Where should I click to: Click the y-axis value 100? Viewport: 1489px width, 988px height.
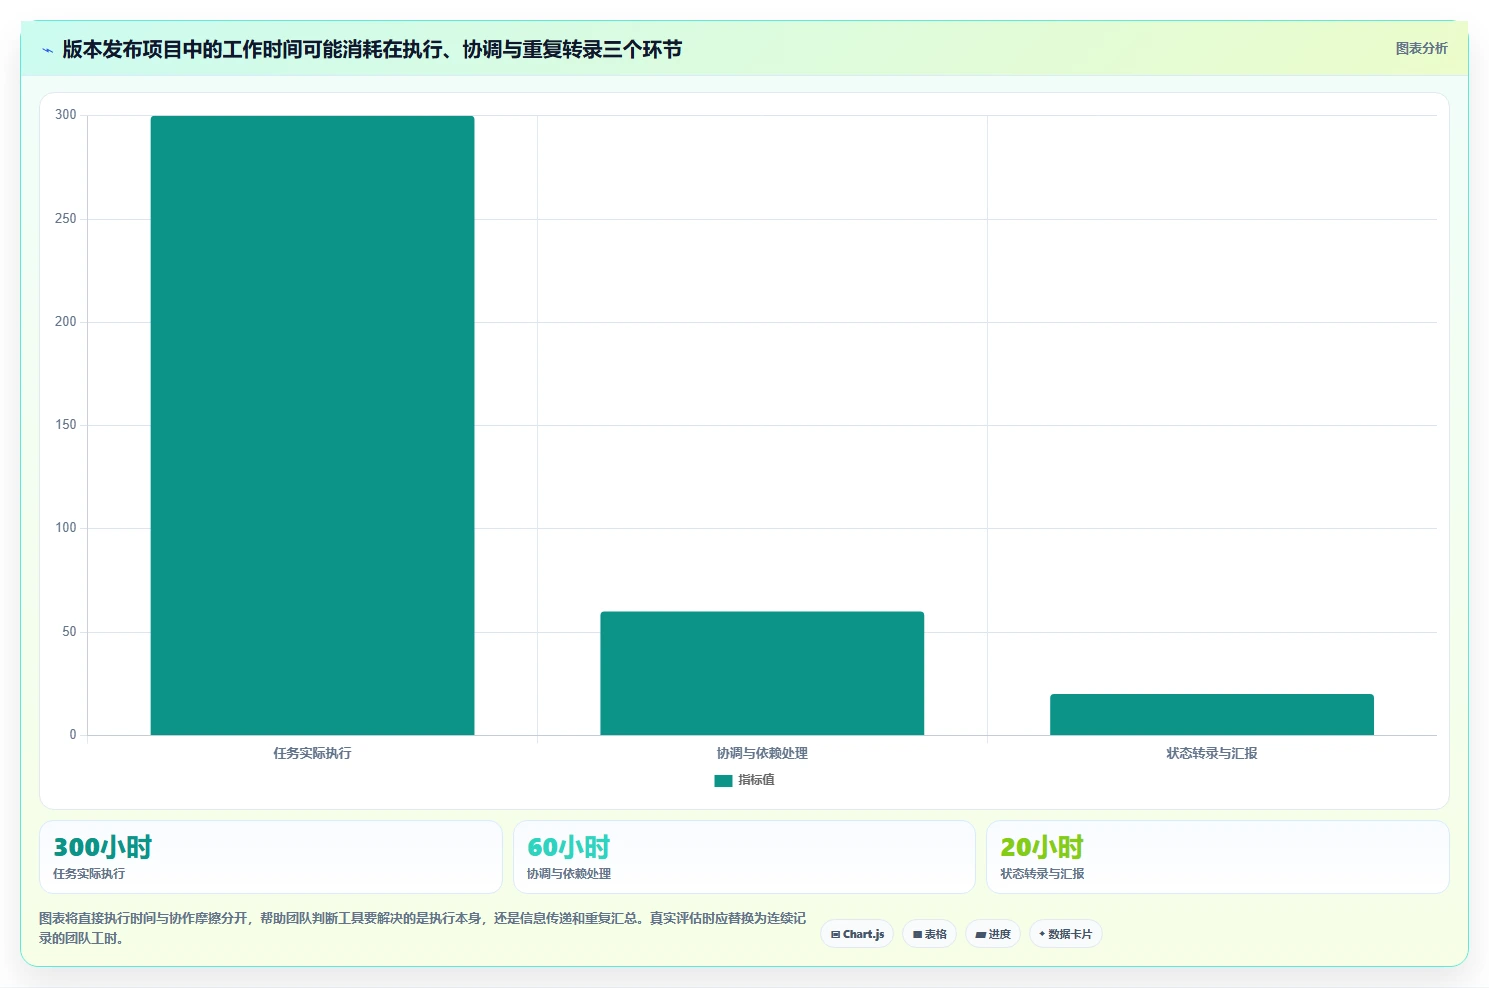click(x=66, y=528)
